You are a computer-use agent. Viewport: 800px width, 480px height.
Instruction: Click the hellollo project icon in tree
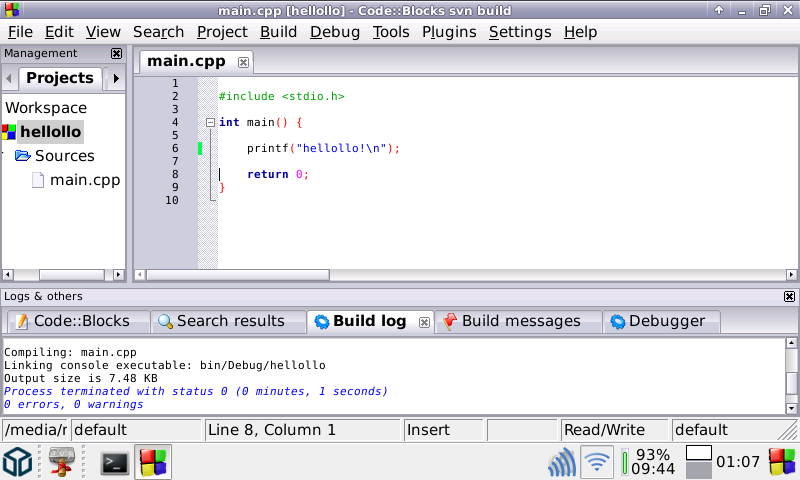click(x=10, y=132)
